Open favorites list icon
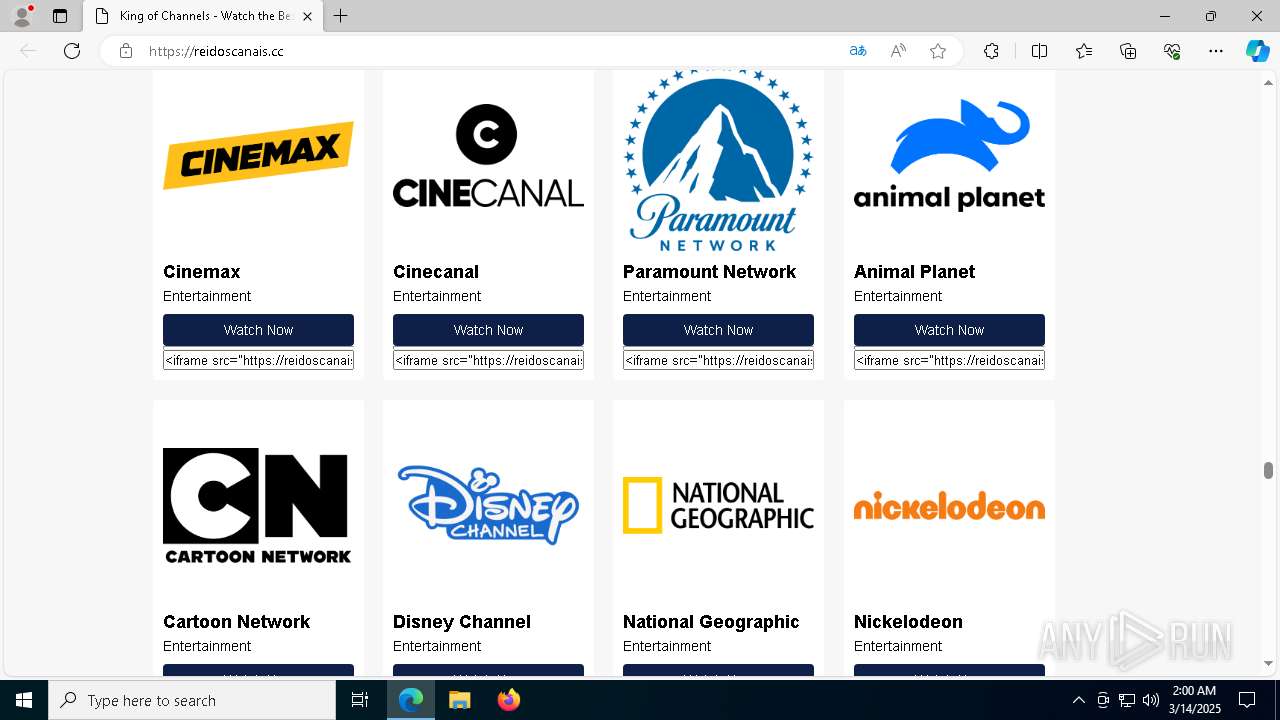Image resolution: width=1280 pixels, height=720 pixels. coord(1084,51)
